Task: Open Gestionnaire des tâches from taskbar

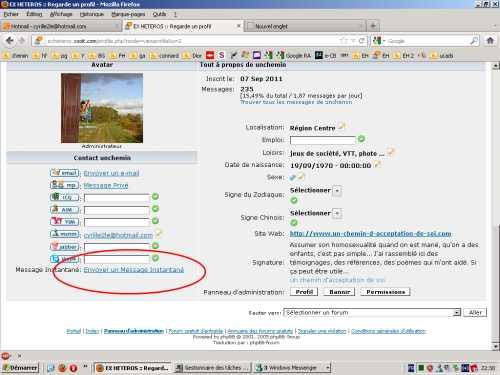Action: 212,368
